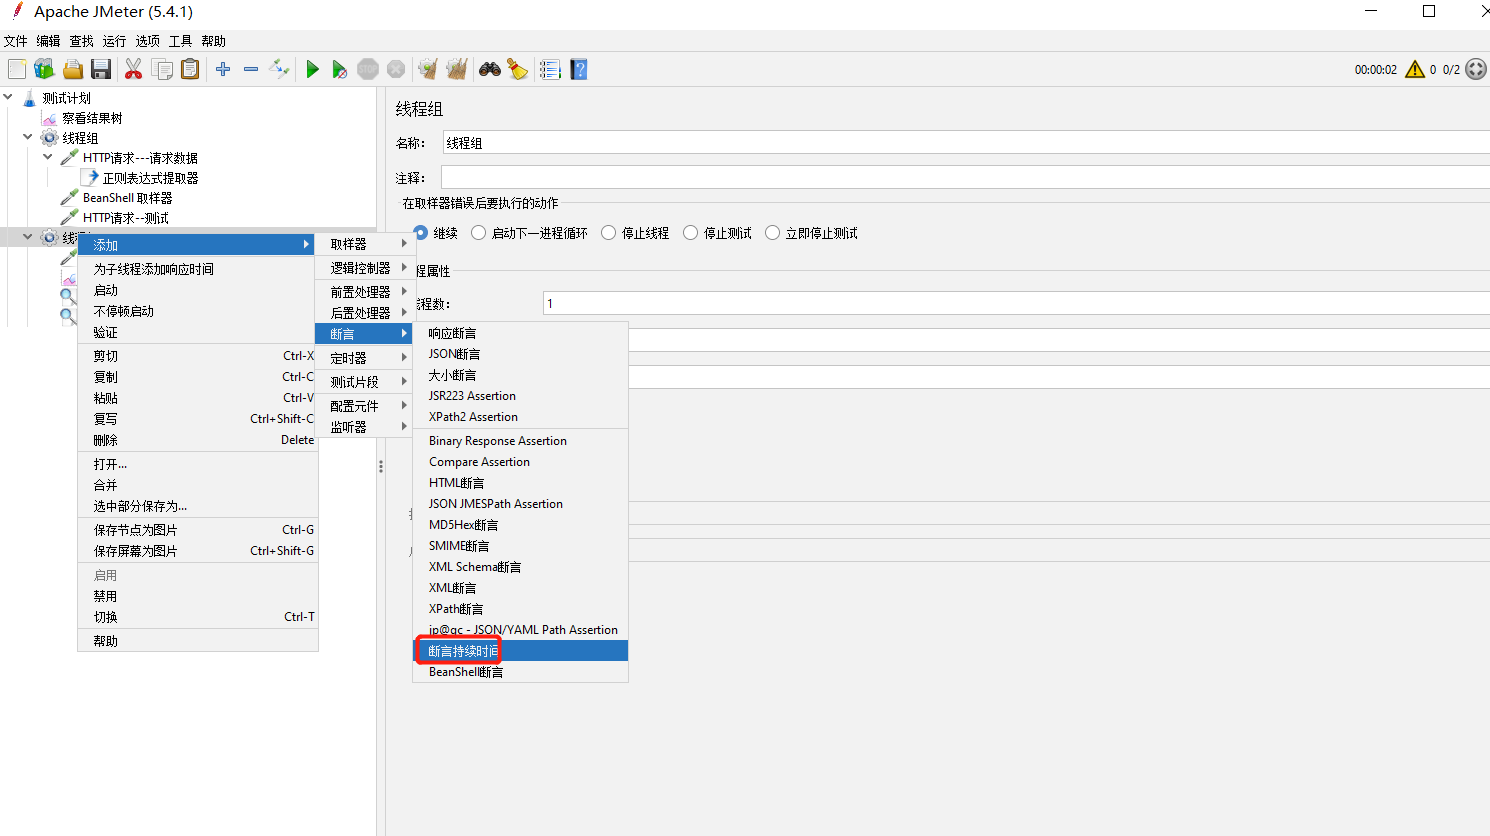Open the 监听器 submenu
Image resolution: width=1490 pixels, height=836 pixels.
click(364, 427)
